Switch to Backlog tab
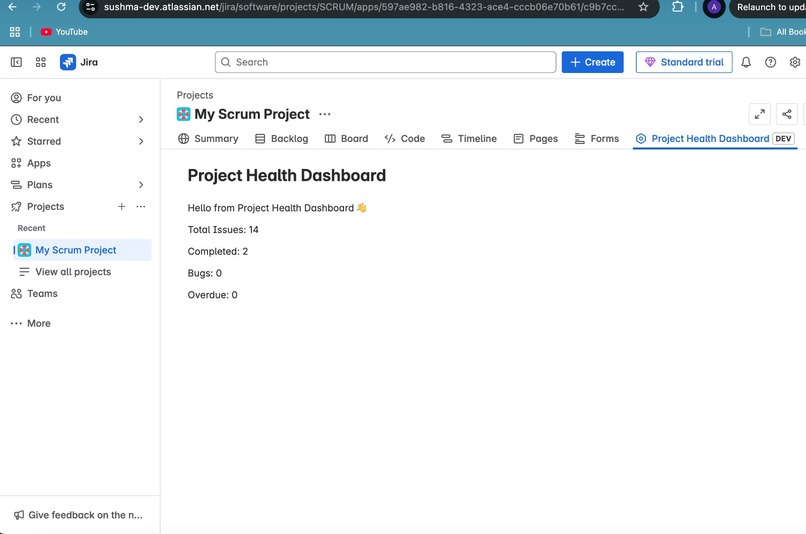Screen dimensions: 806x534 [282, 139]
